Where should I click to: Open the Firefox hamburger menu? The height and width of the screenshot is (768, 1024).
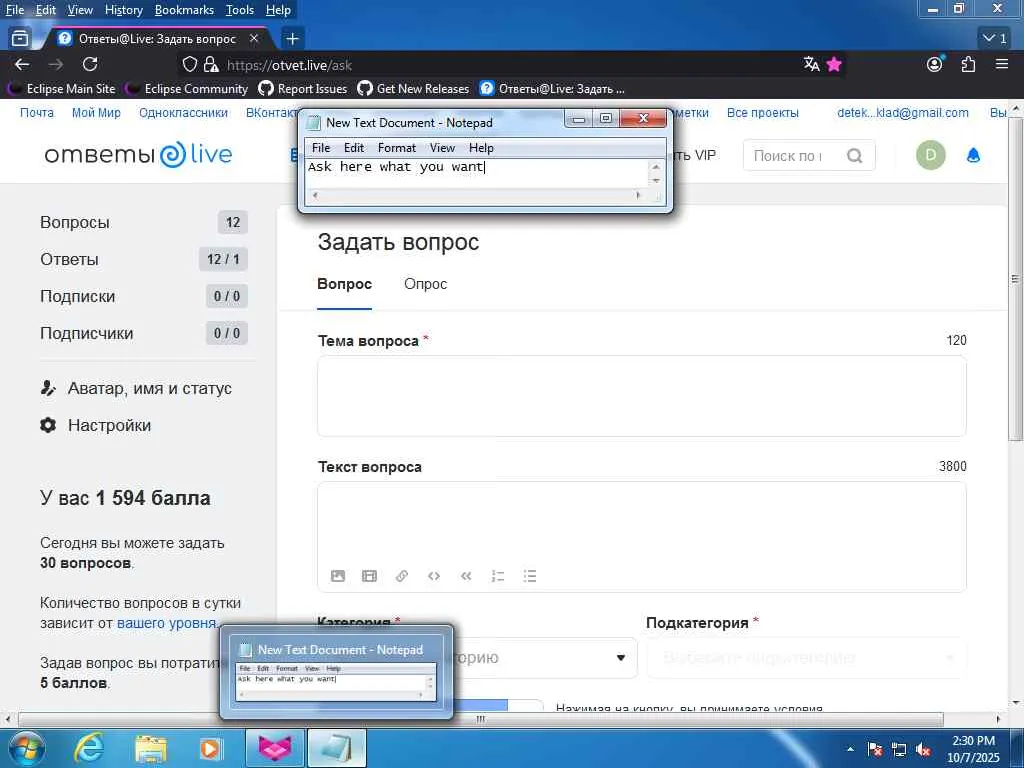1001,64
